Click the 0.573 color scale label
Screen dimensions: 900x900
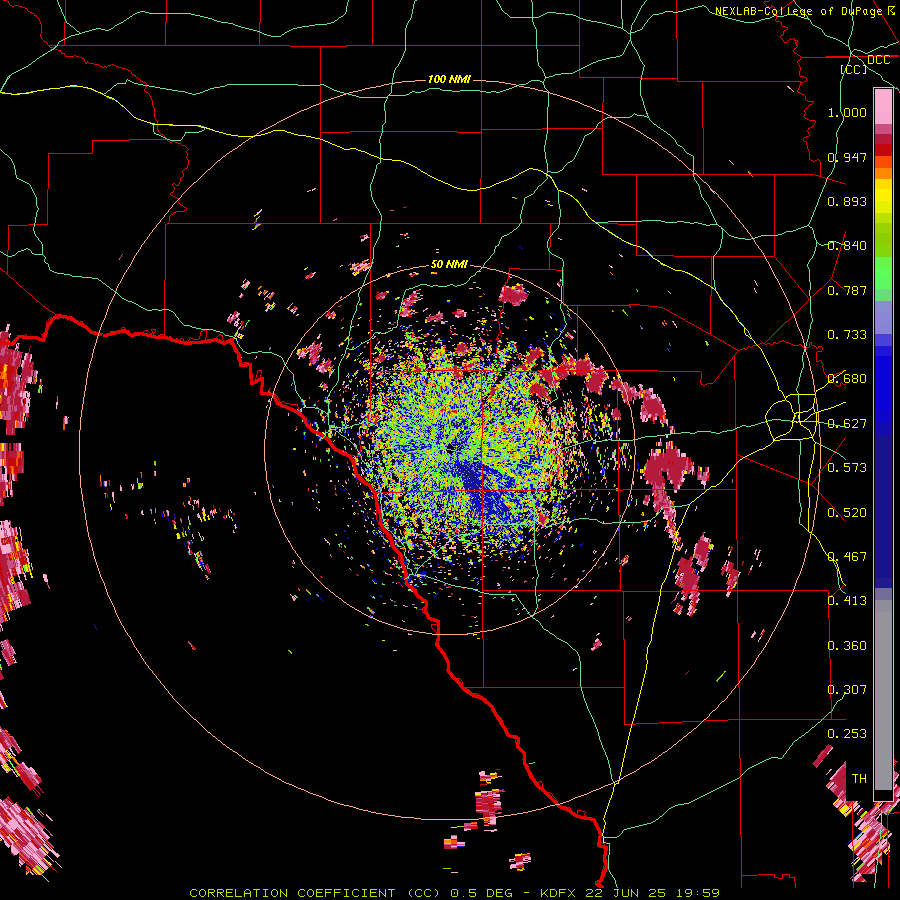[x=847, y=468]
